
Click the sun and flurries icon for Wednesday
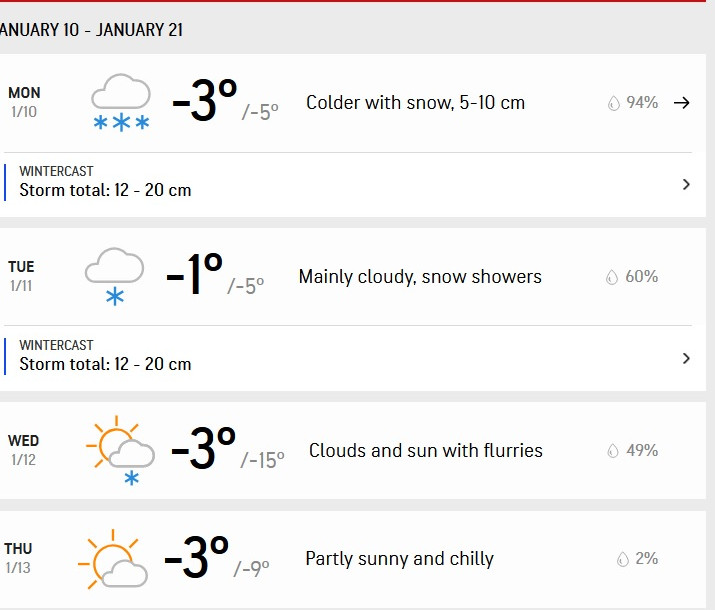(121, 450)
